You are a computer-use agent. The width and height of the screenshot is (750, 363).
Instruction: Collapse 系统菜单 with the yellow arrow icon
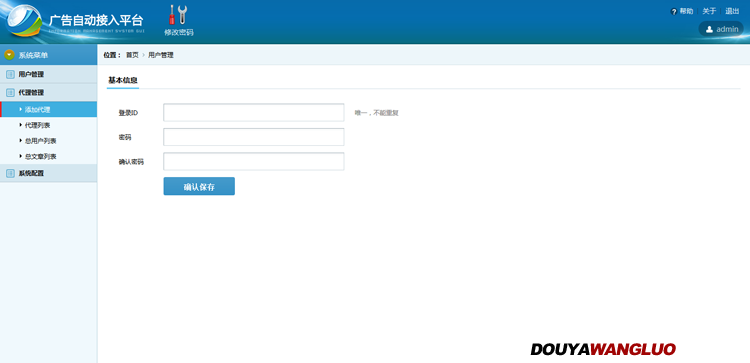tap(10, 55)
